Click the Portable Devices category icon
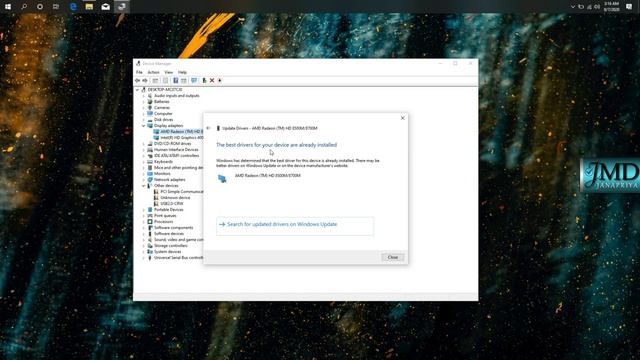The width and height of the screenshot is (640, 360). [x=150, y=209]
